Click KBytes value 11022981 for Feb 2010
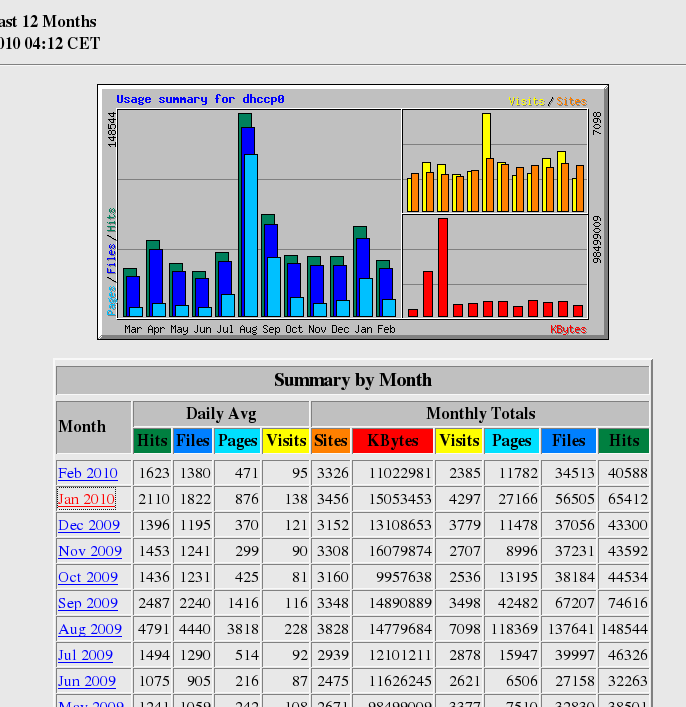686x707 pixels. tap(400, 473)
